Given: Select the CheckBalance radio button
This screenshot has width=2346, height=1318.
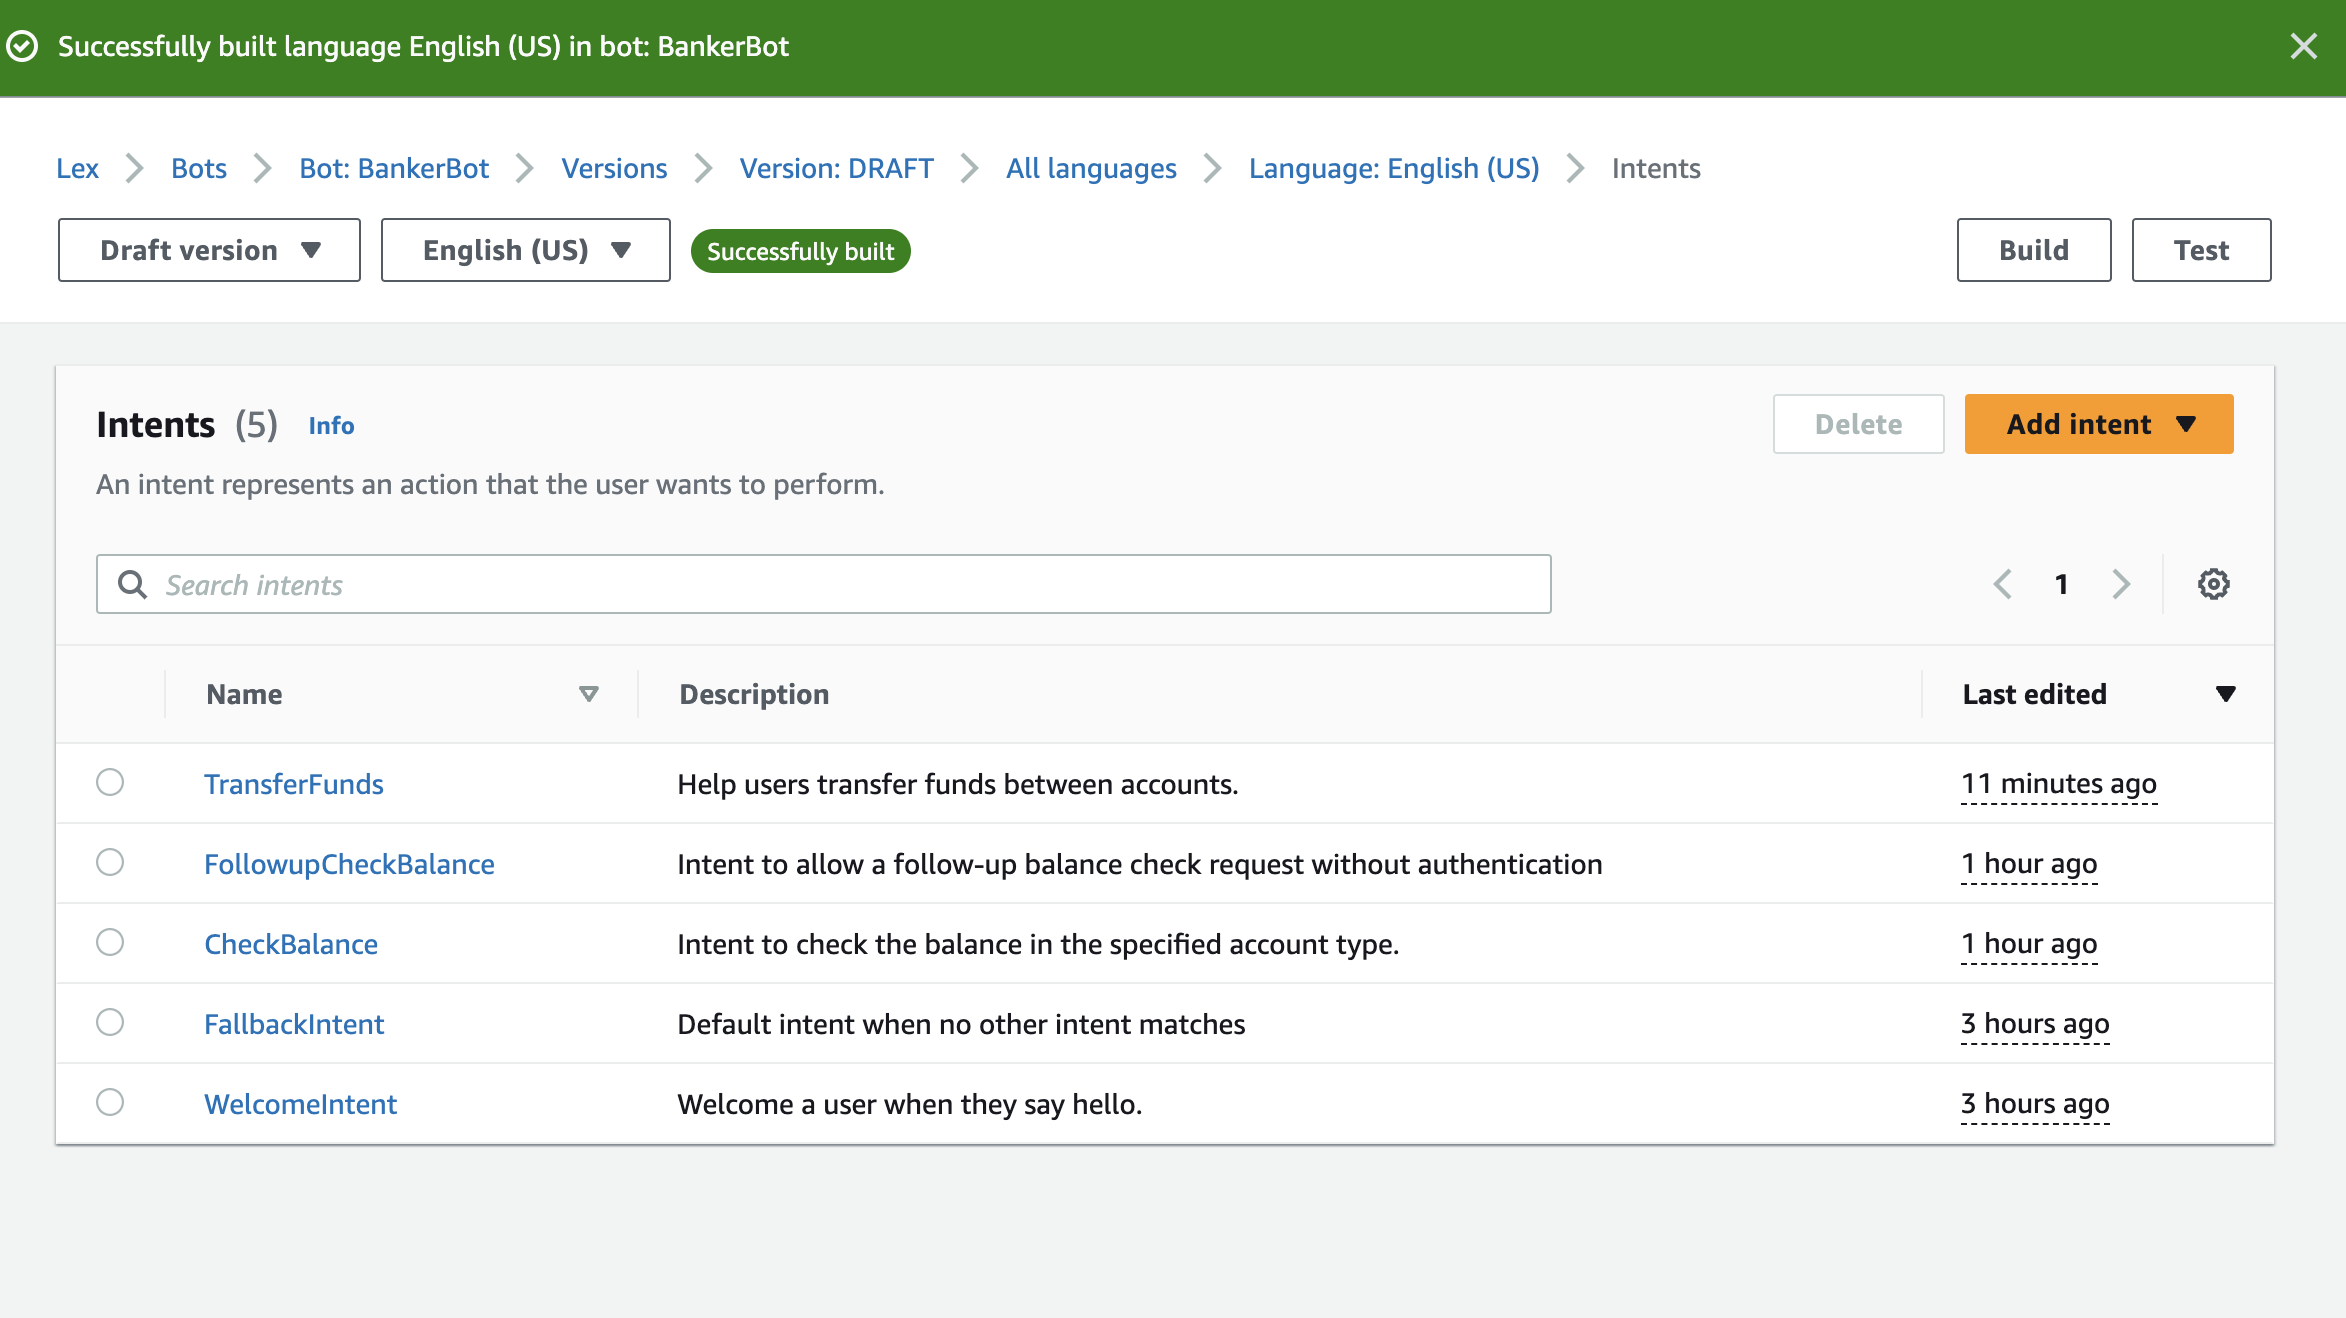Looking at the screenshot, I should coord(110,942).
